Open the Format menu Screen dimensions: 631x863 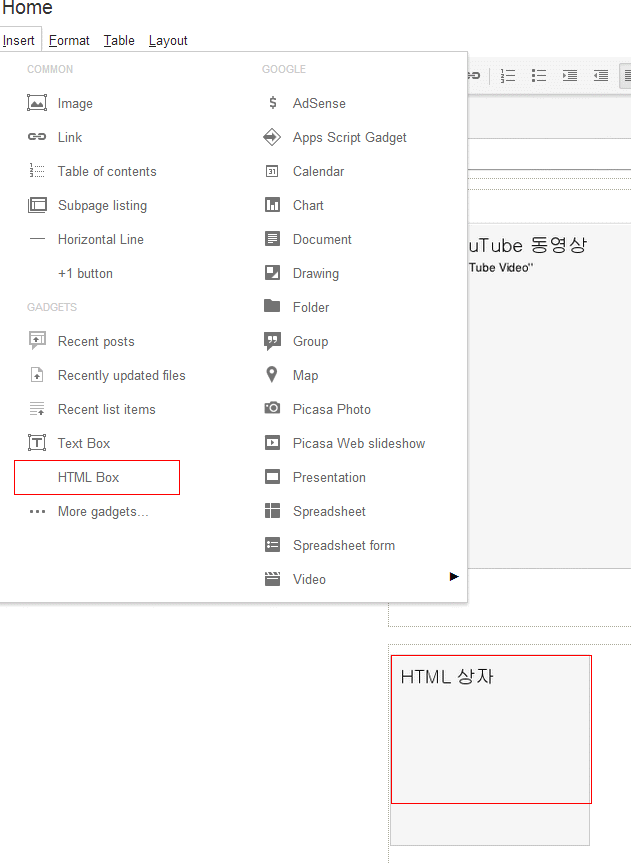[x=69, y=41]
